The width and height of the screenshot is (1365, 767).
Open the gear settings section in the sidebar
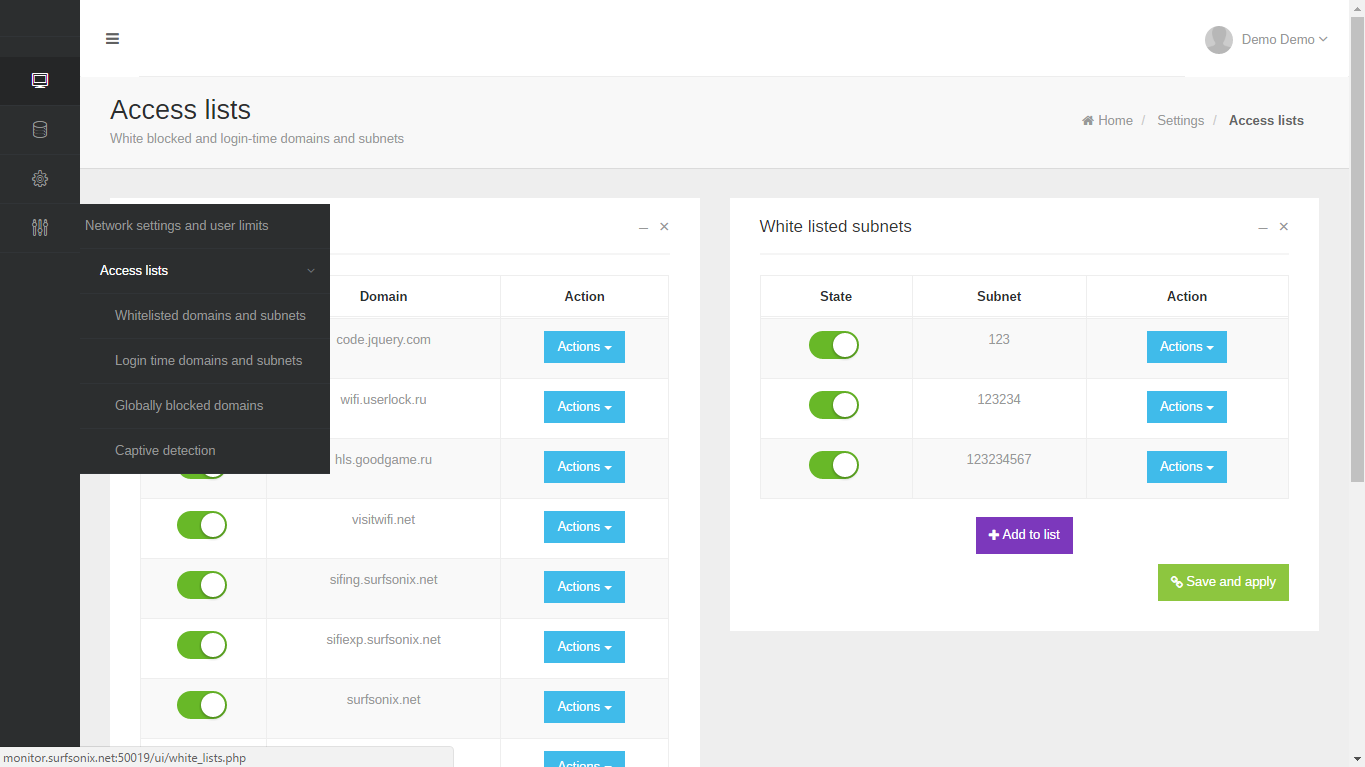click(x=40, y=179)
